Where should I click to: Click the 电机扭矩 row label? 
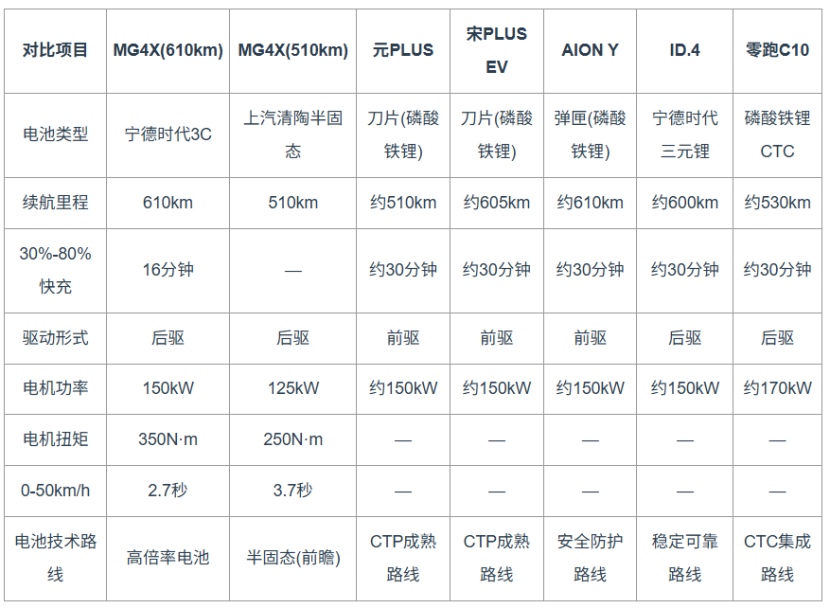(55, 439)
